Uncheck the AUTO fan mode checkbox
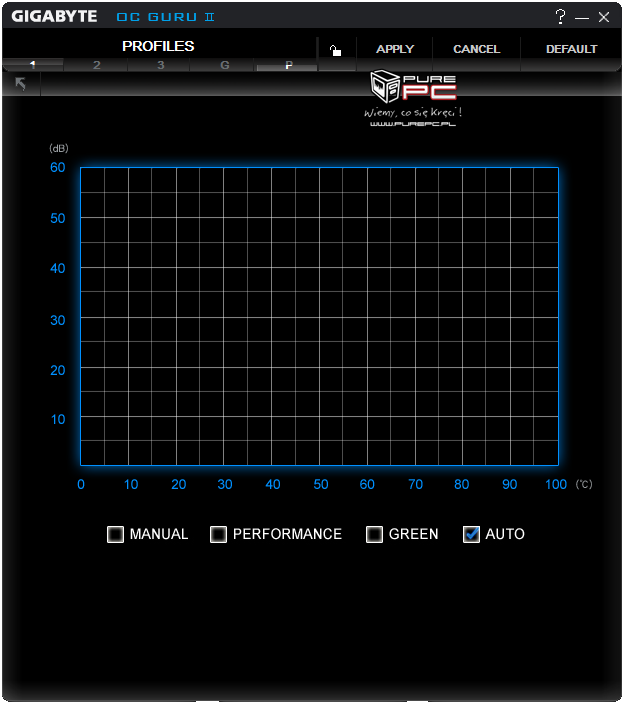The image size is (625, 705). click(x=472, y=535)
